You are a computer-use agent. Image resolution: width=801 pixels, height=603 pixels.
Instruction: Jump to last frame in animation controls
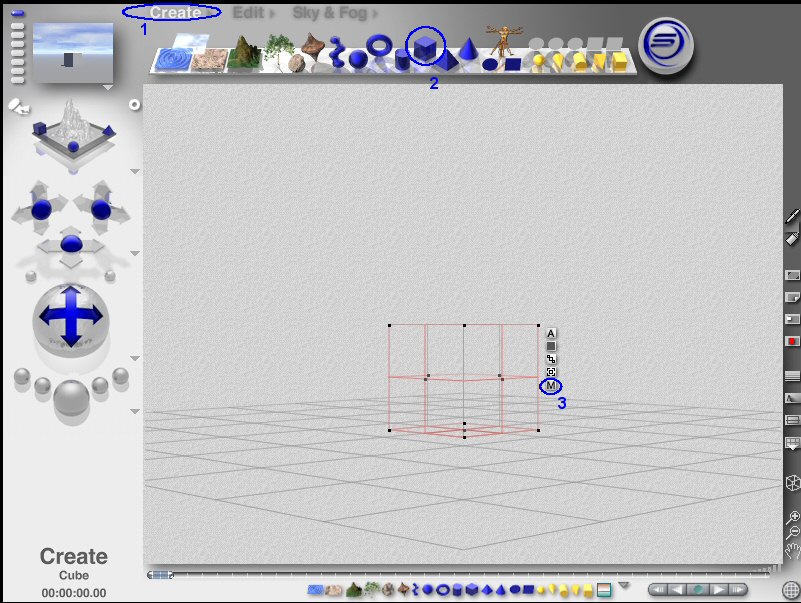(737, 590)
